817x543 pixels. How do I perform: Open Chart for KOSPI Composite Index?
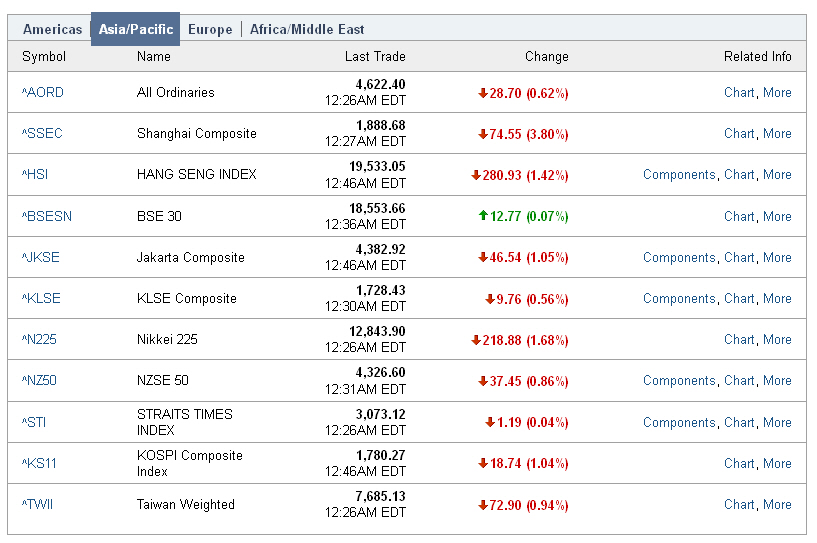739,464
